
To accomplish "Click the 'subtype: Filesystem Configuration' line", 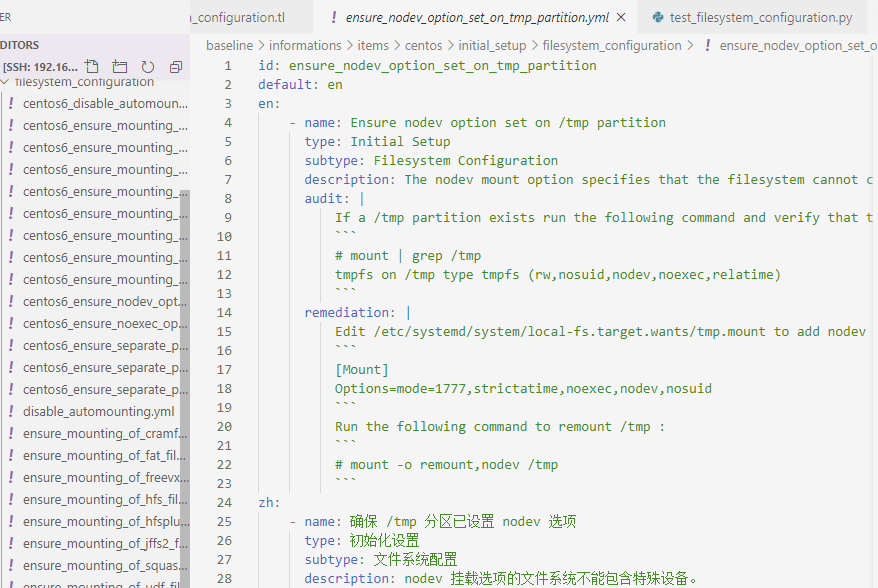I will click(x=431, y=161).
